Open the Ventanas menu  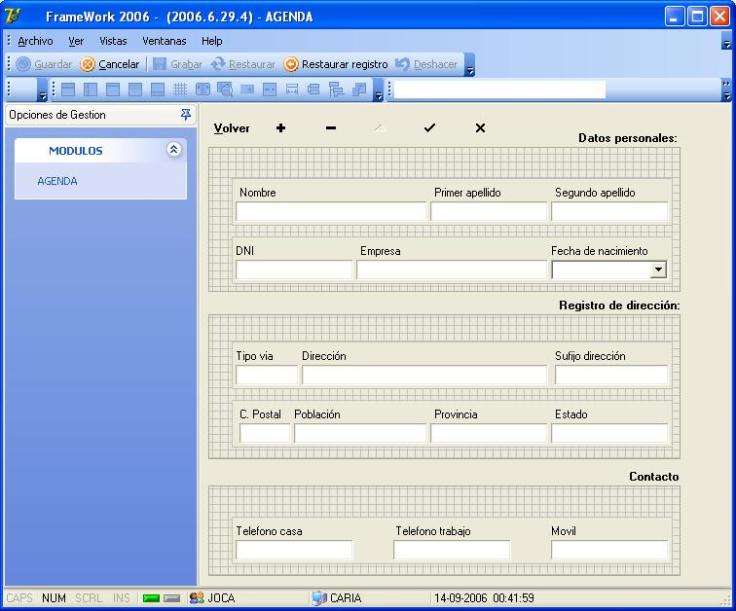(x=164, y=41)
